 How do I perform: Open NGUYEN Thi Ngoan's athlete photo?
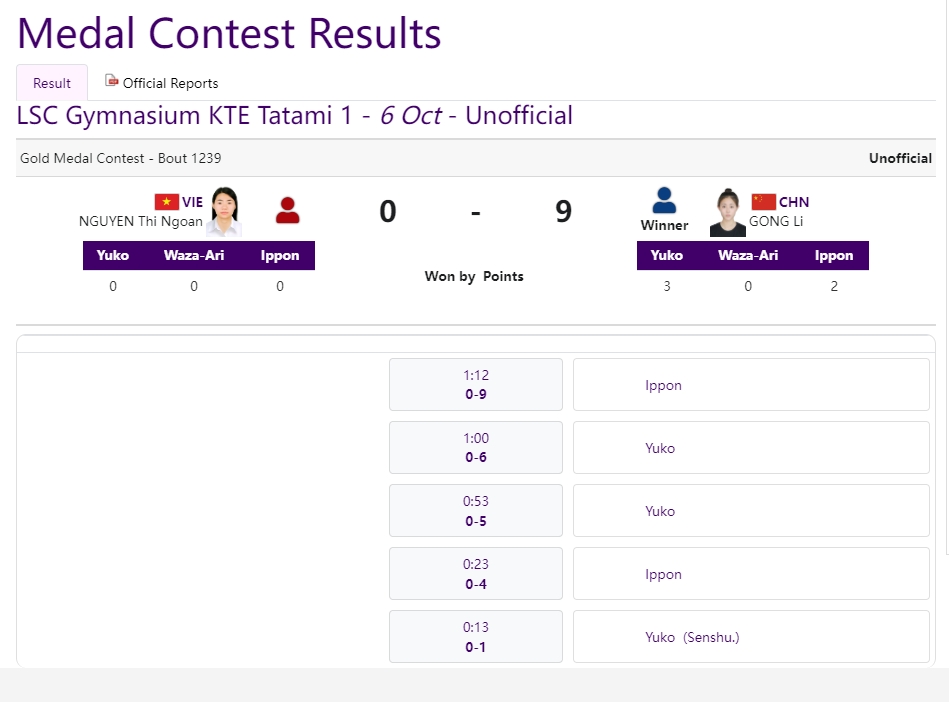click(225, 211)
